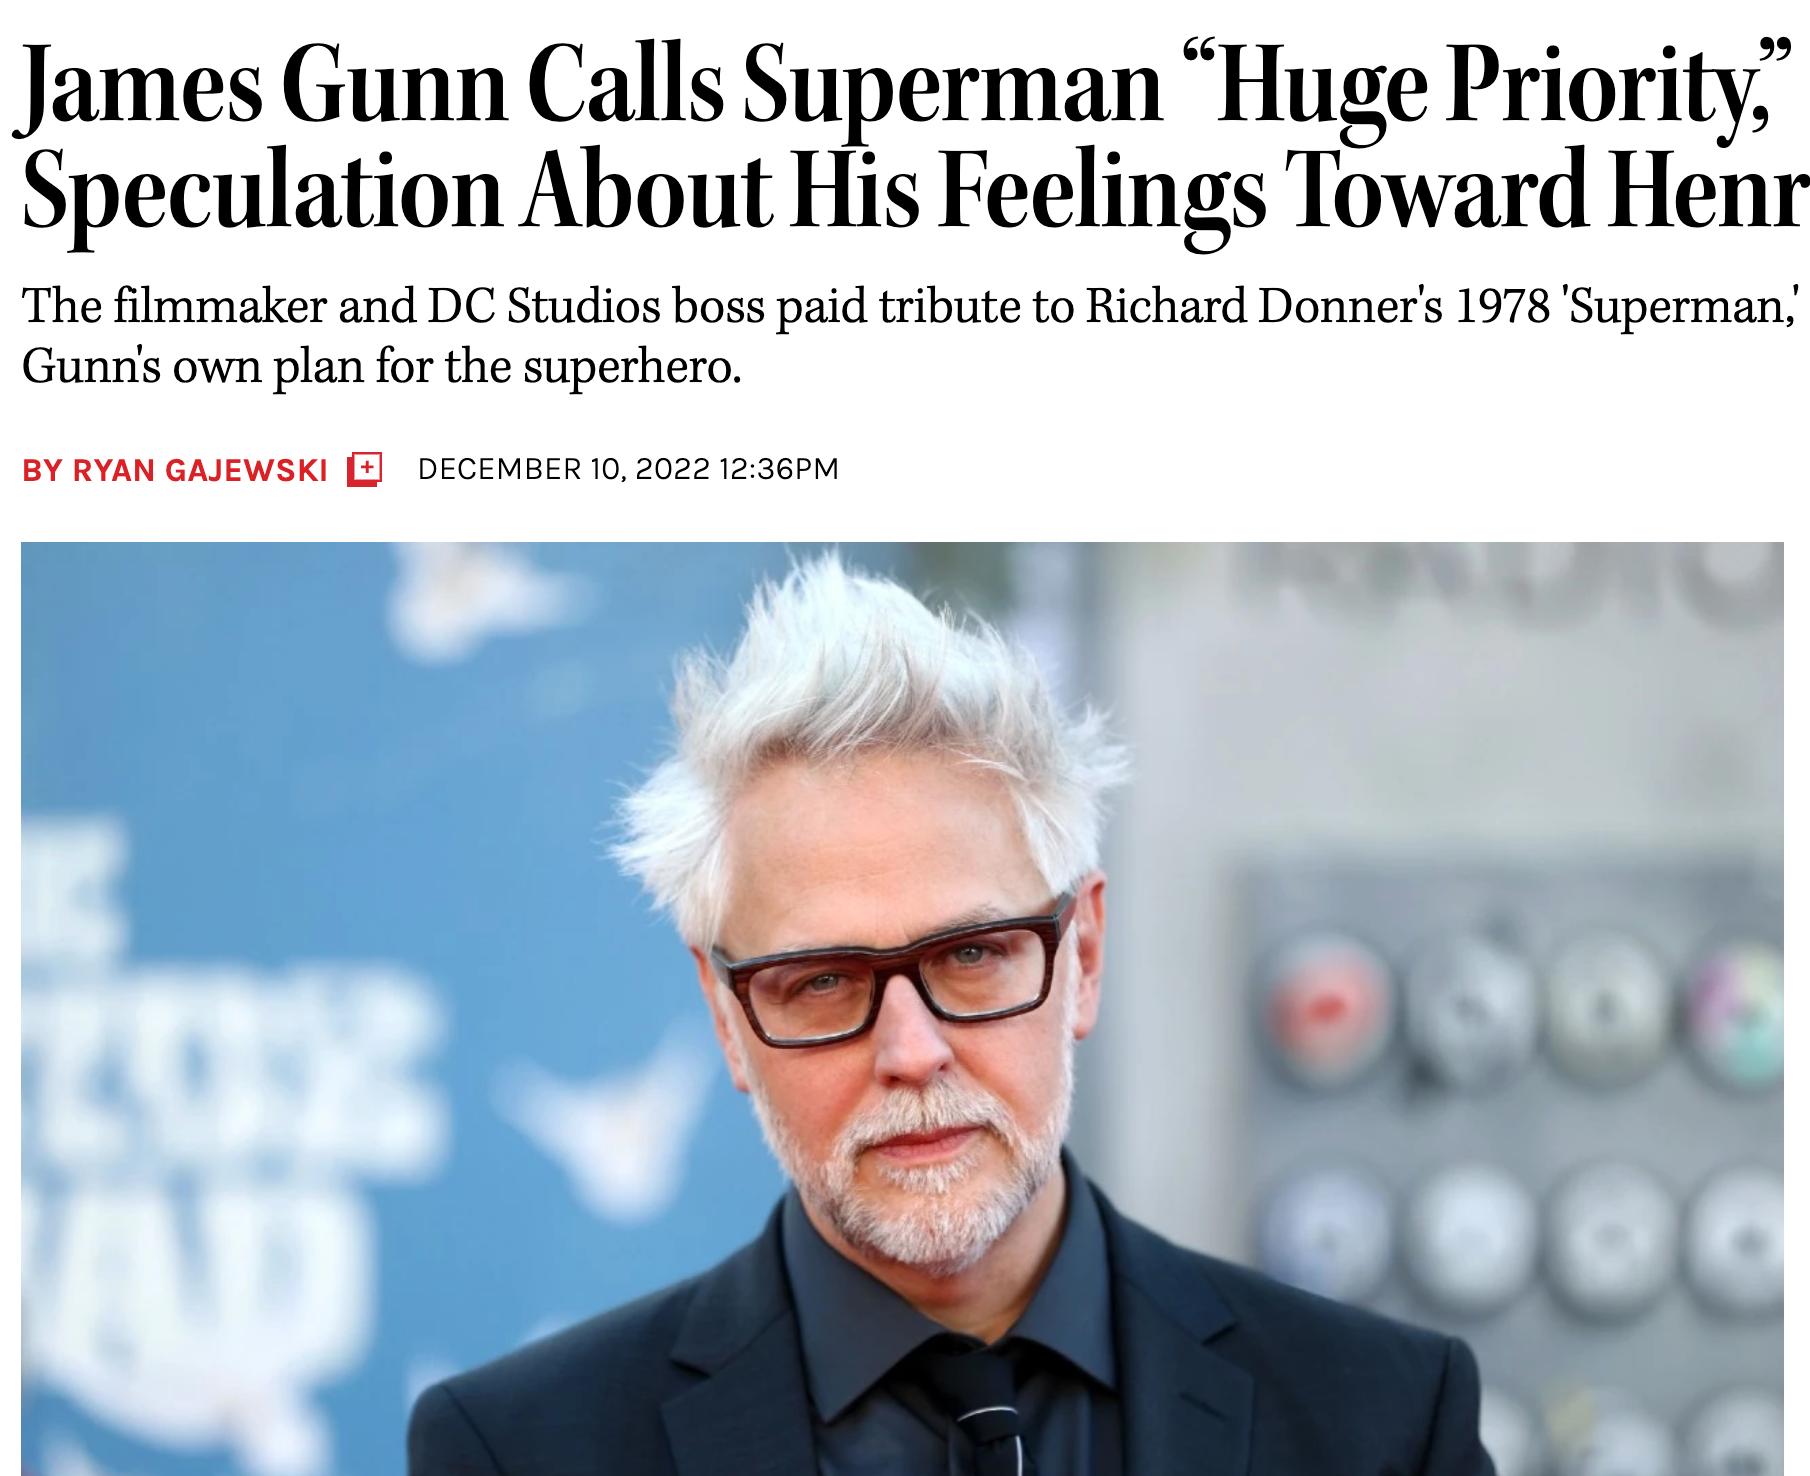Click the line 'Gunn's own plan for the superhero.'
This screenshot has width=1810, height=1476.
[x=382, y=369]
